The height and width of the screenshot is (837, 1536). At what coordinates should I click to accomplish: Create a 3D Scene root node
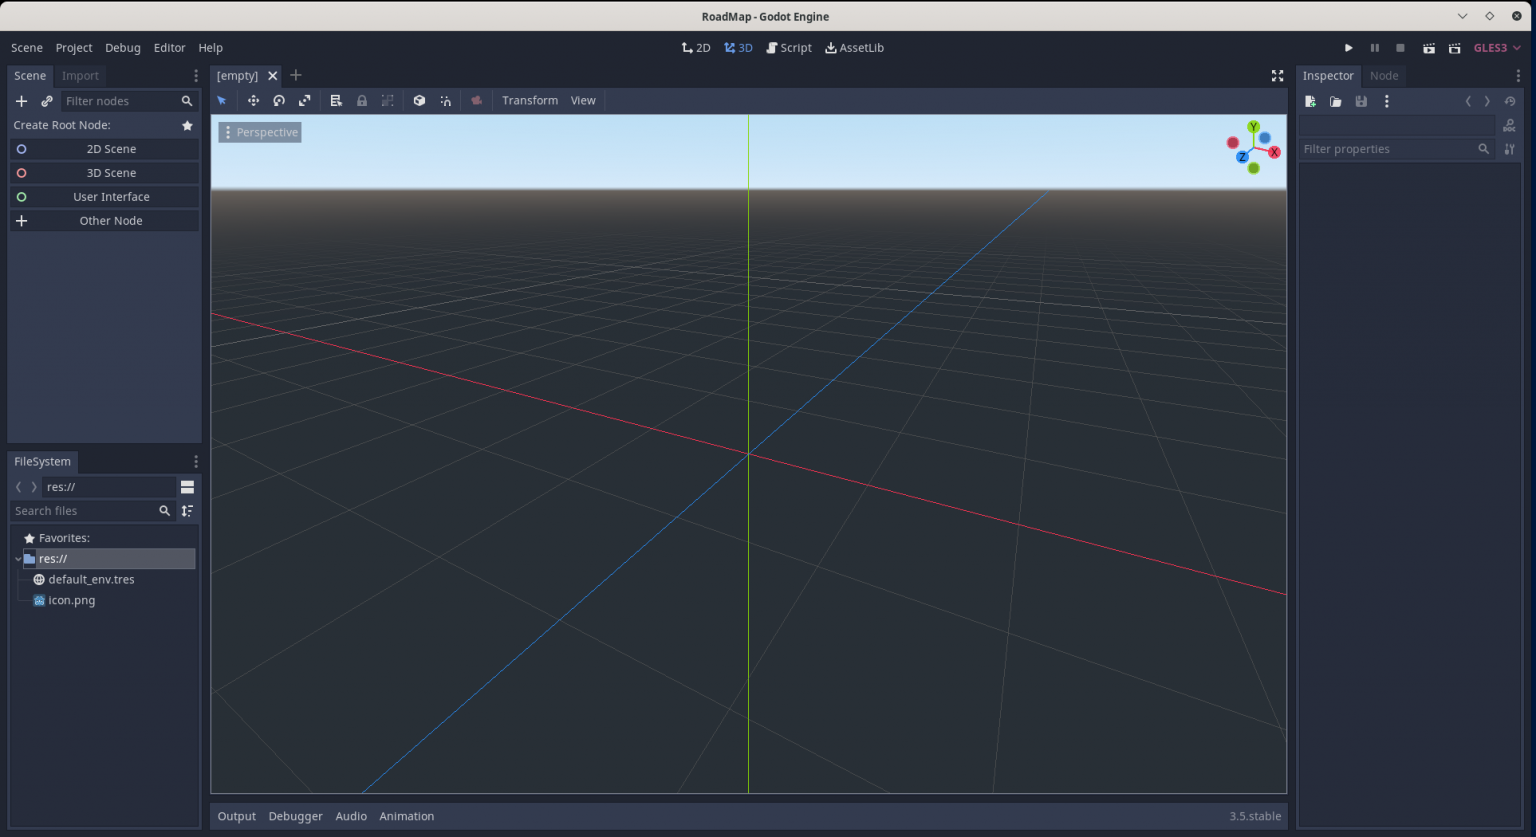(x=104, y=172)
